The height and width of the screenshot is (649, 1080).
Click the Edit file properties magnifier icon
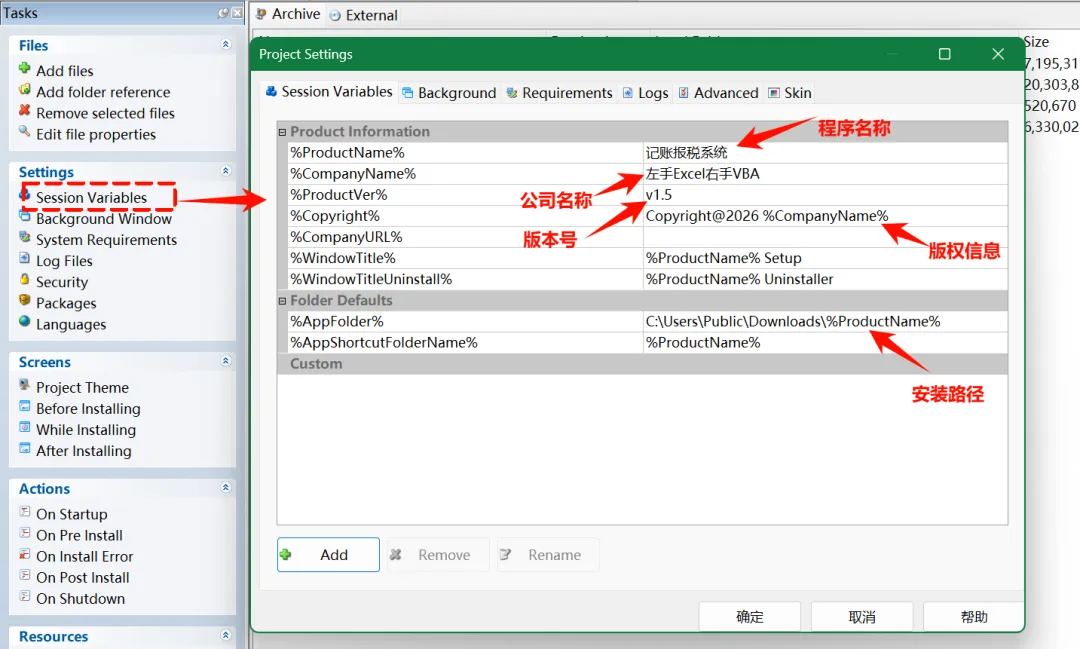(x=25, y=131)
